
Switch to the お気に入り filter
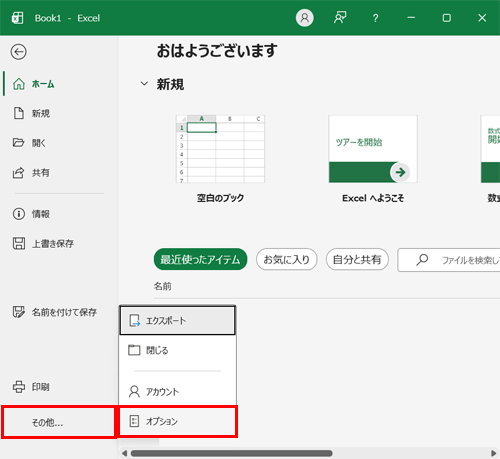(x=286, y=259)
